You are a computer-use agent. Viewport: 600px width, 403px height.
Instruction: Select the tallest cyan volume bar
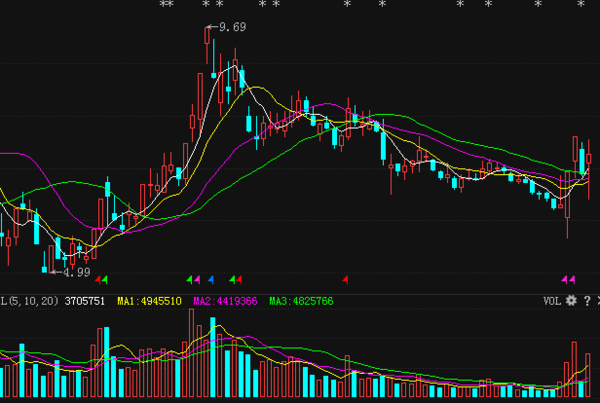click(213, 357)
